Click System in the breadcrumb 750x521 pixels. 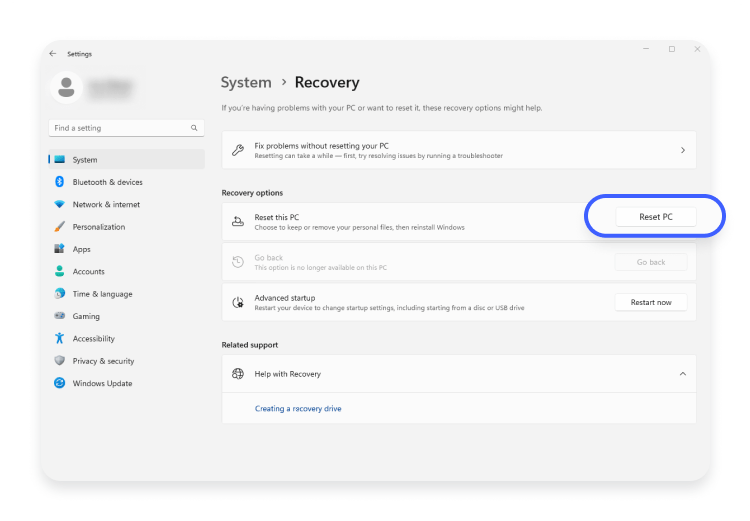click(246, 82)
